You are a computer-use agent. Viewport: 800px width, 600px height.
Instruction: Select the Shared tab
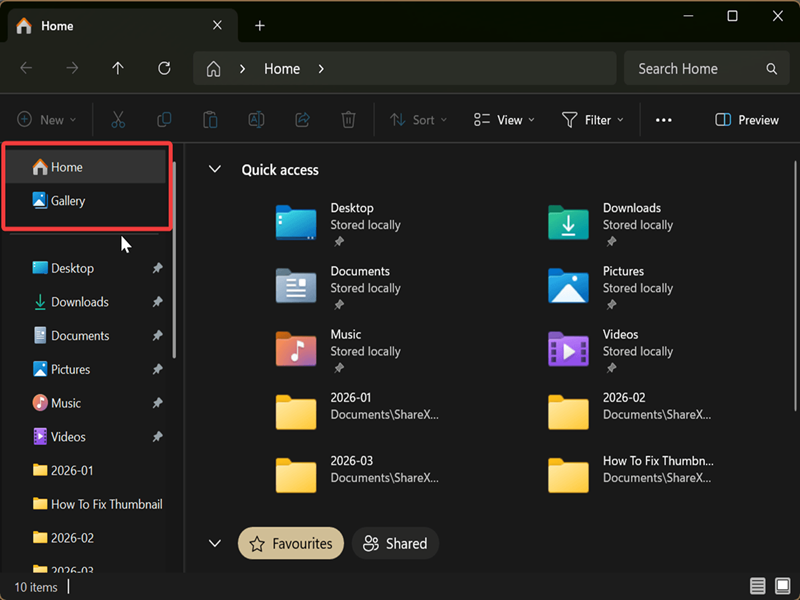(395, 544)
